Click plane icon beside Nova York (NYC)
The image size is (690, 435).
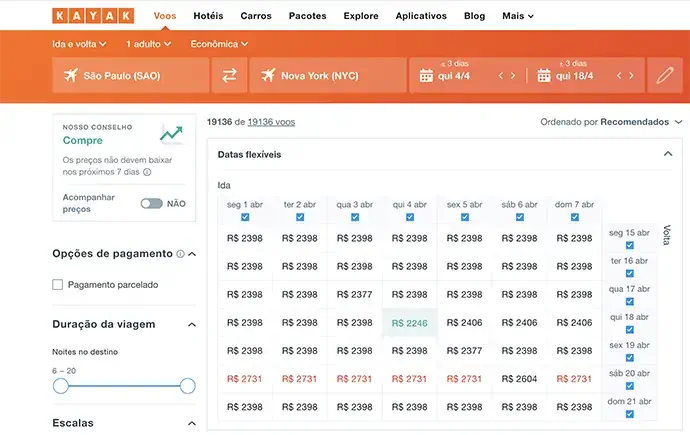click(x=268, y=75)
